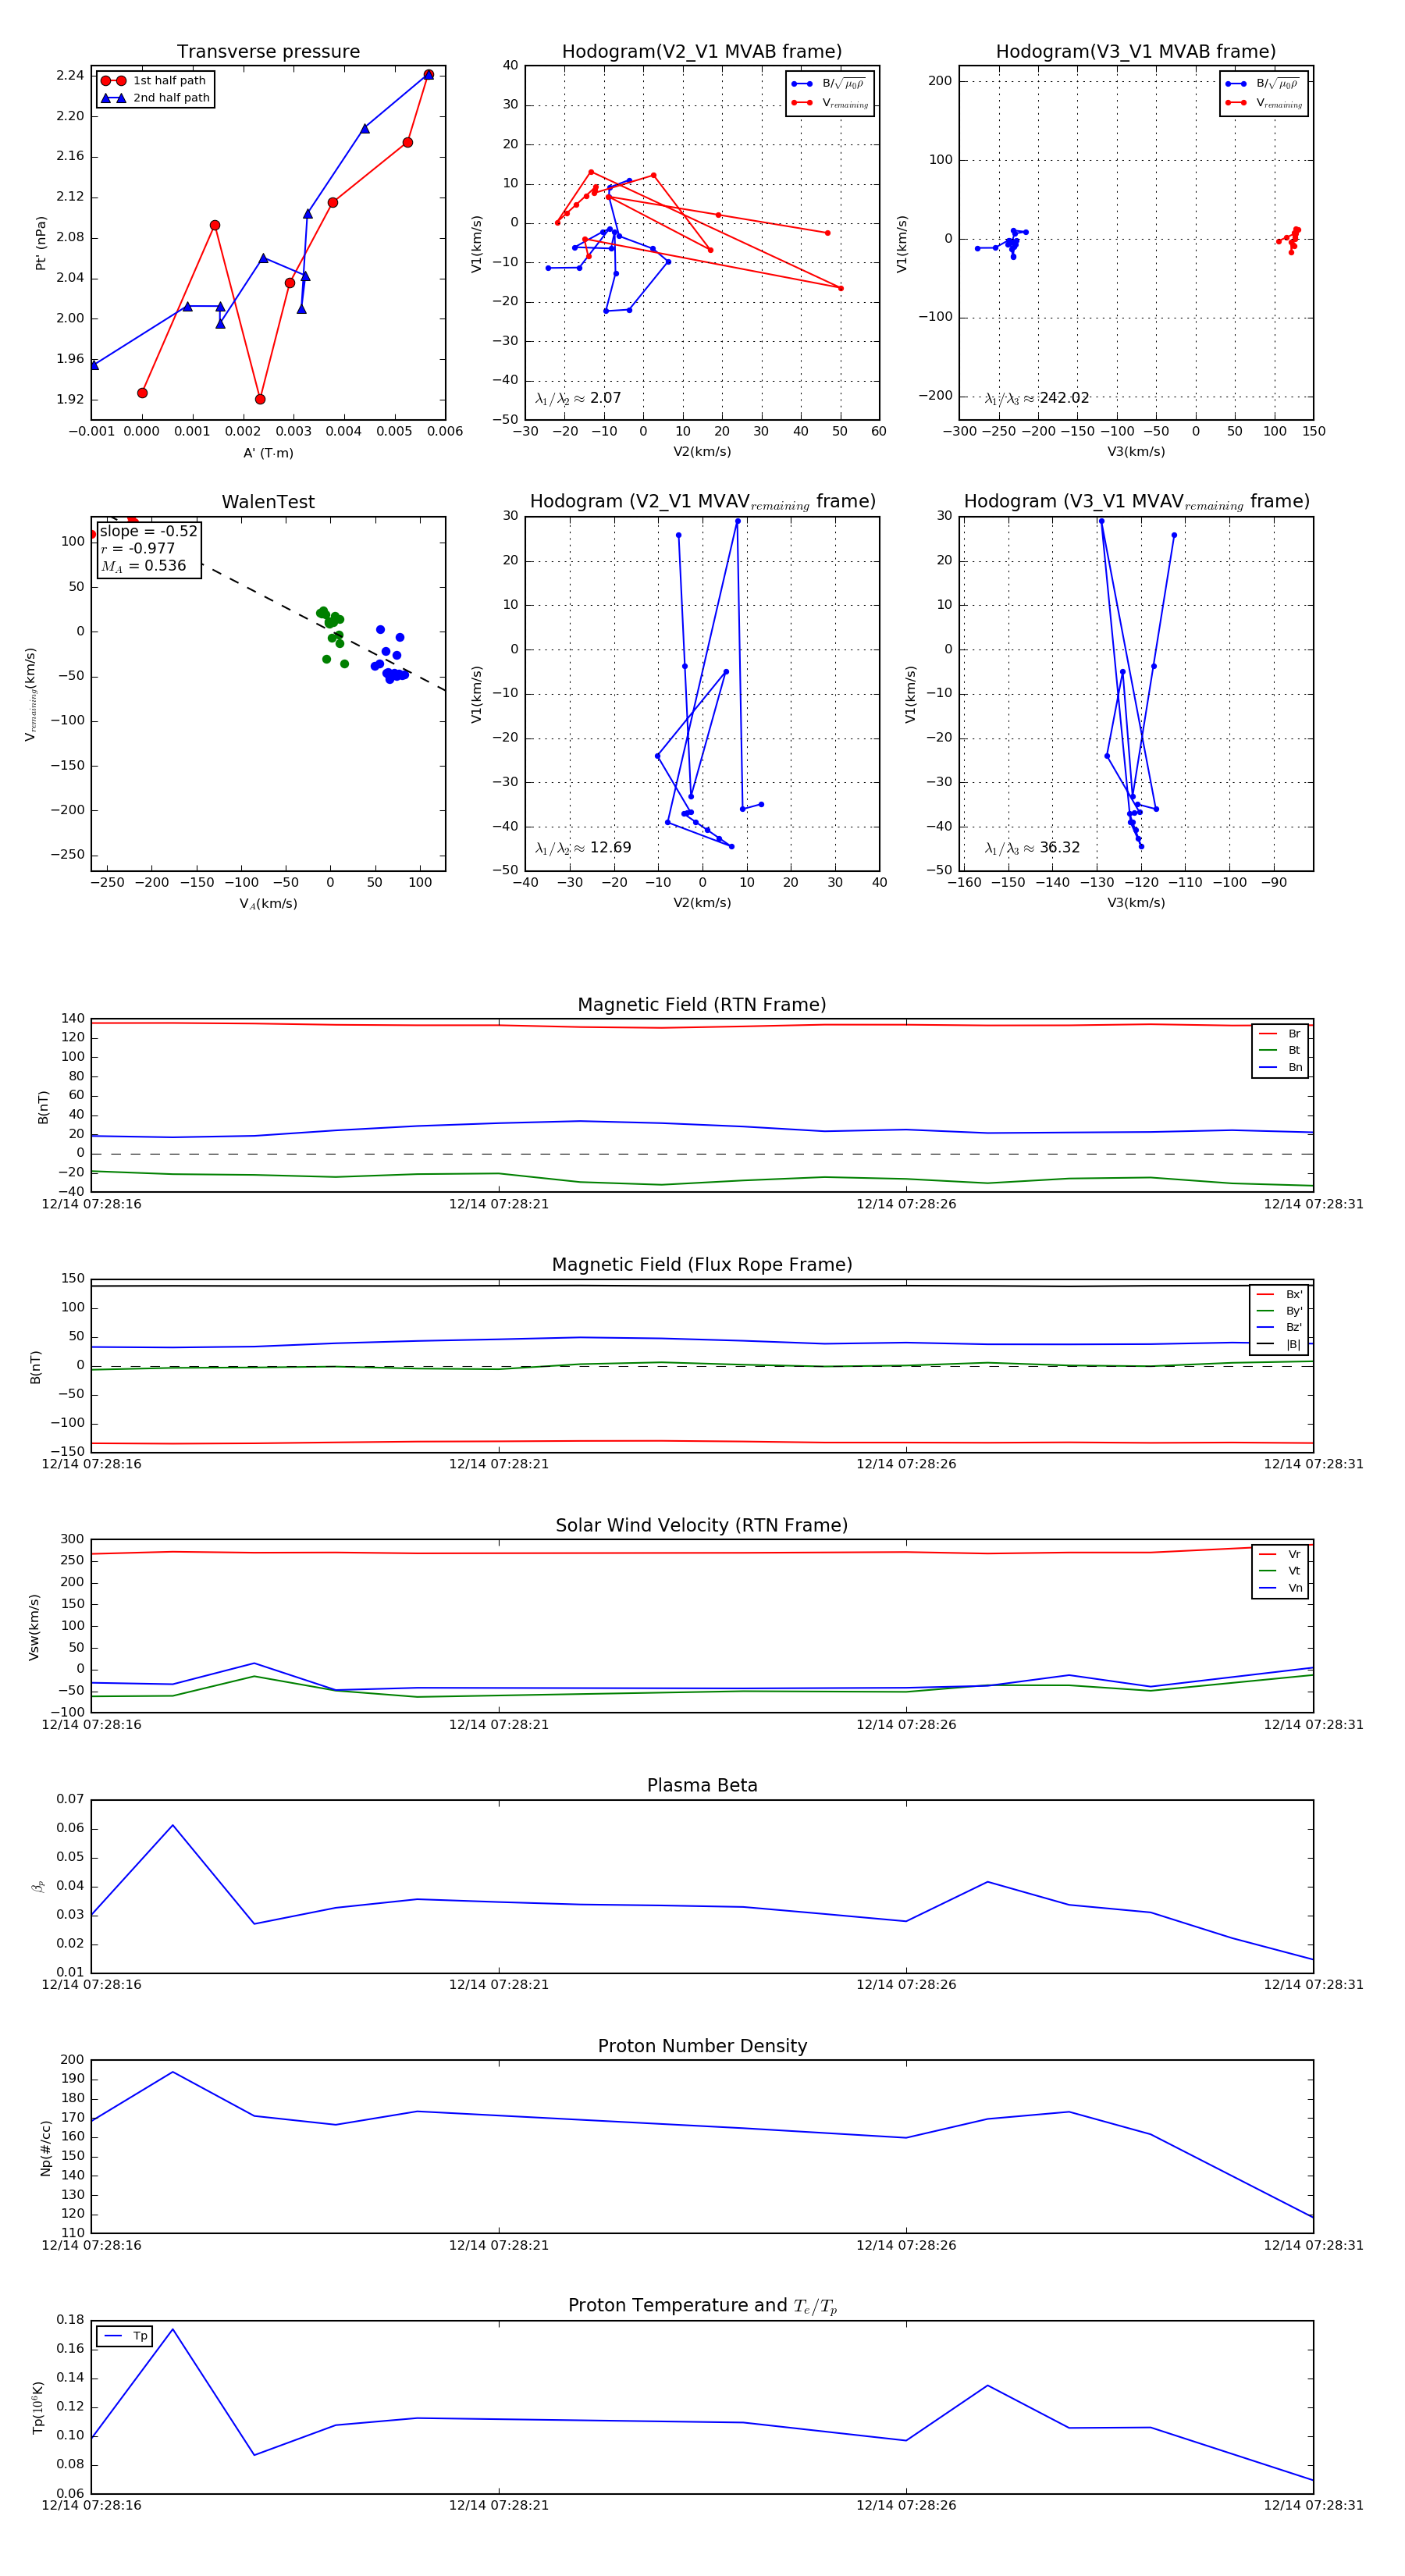The image size is (1405, 2576).
Task: Click '12/14 07:28:21' tick under Plasma Beta
Action: tap(499, 1984)
